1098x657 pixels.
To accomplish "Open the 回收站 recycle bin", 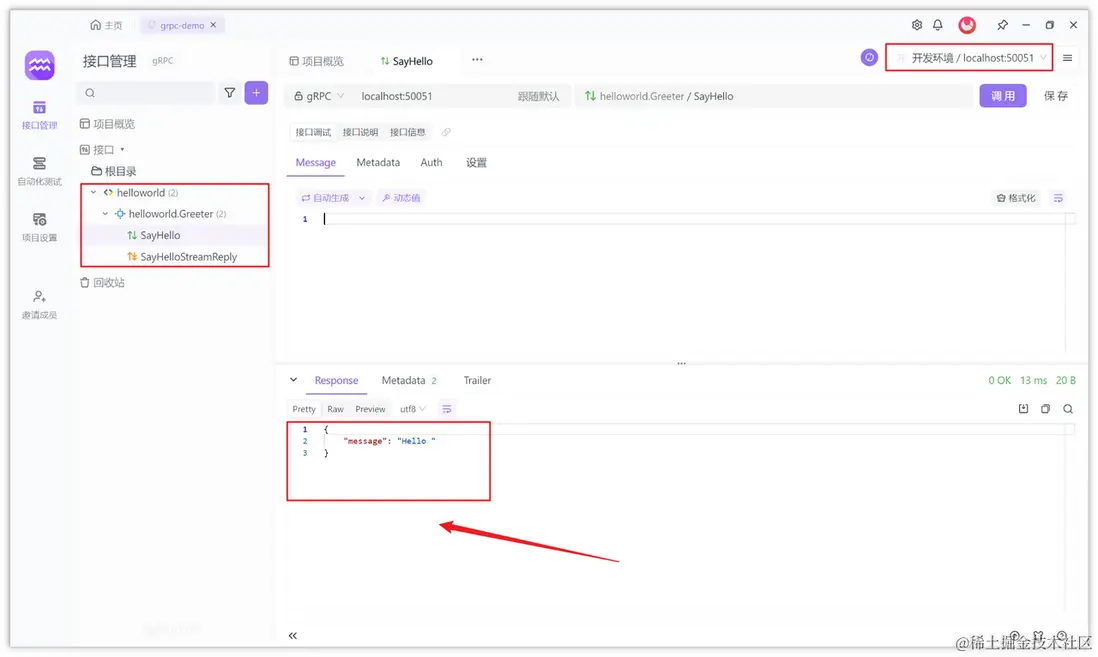I will coord(102,283).
